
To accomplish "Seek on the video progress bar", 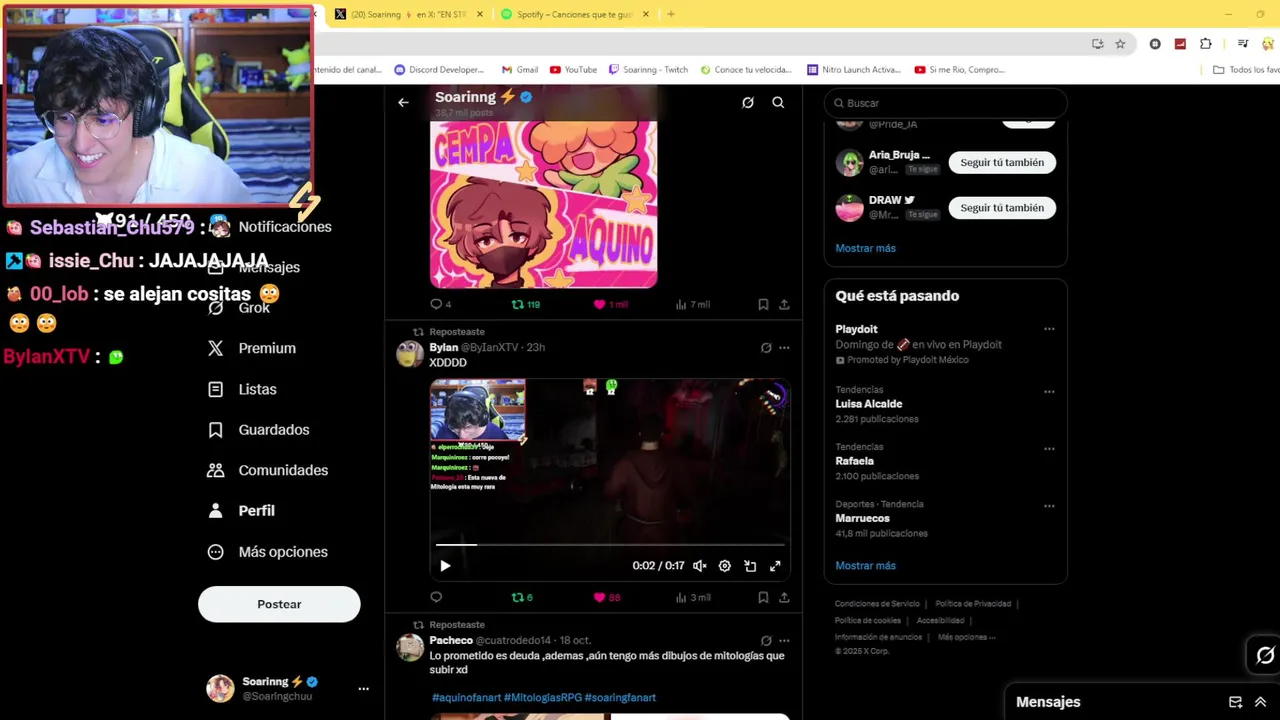I will tap(610, 545).
